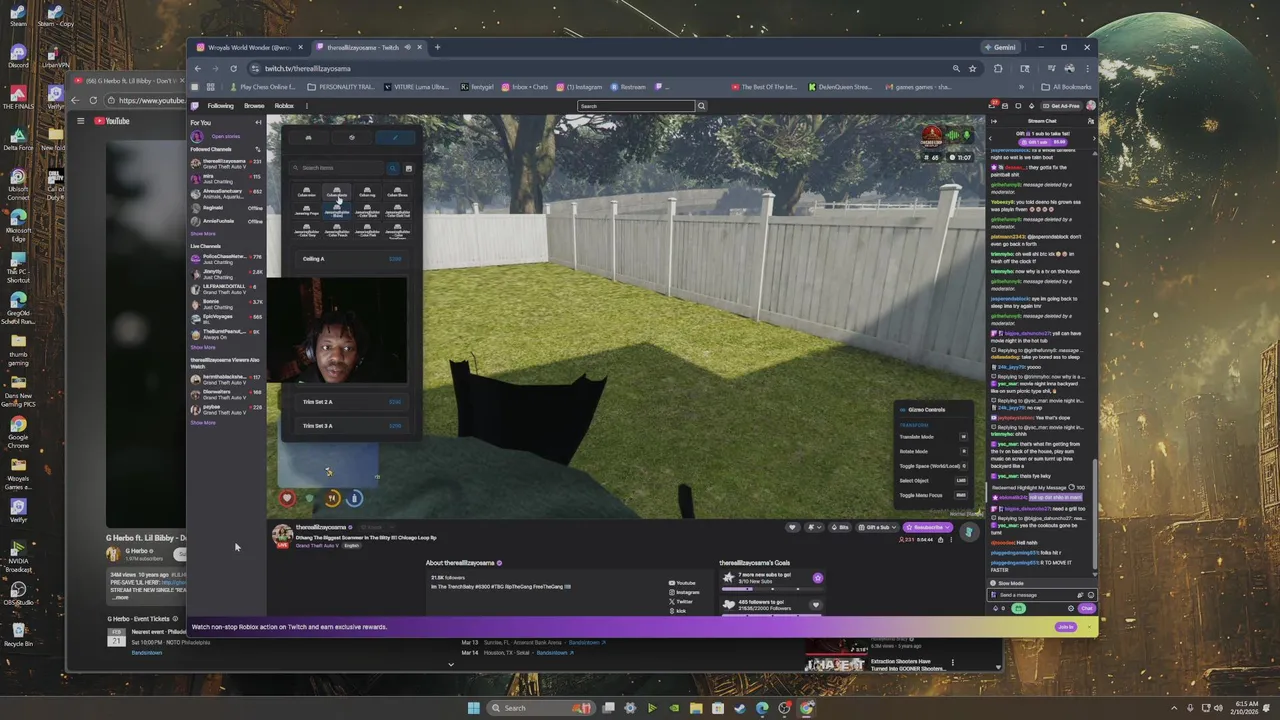Open stream options three-dot menu
The width and height of the screenshot is (1280, 720).
tap(951, 540)
